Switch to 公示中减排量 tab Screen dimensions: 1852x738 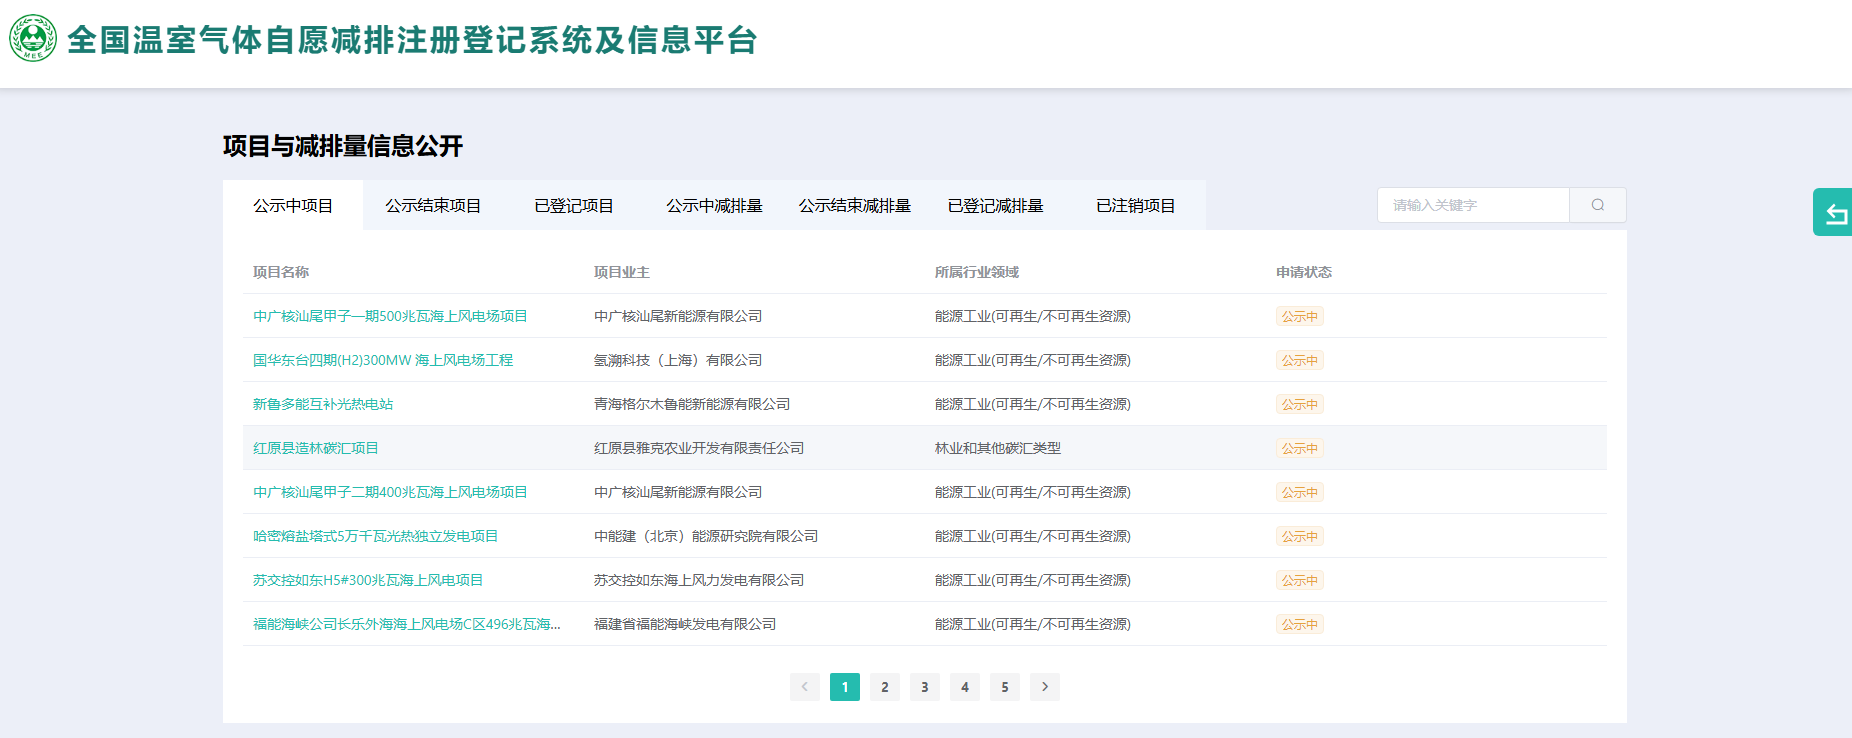(x=714, y=205)
